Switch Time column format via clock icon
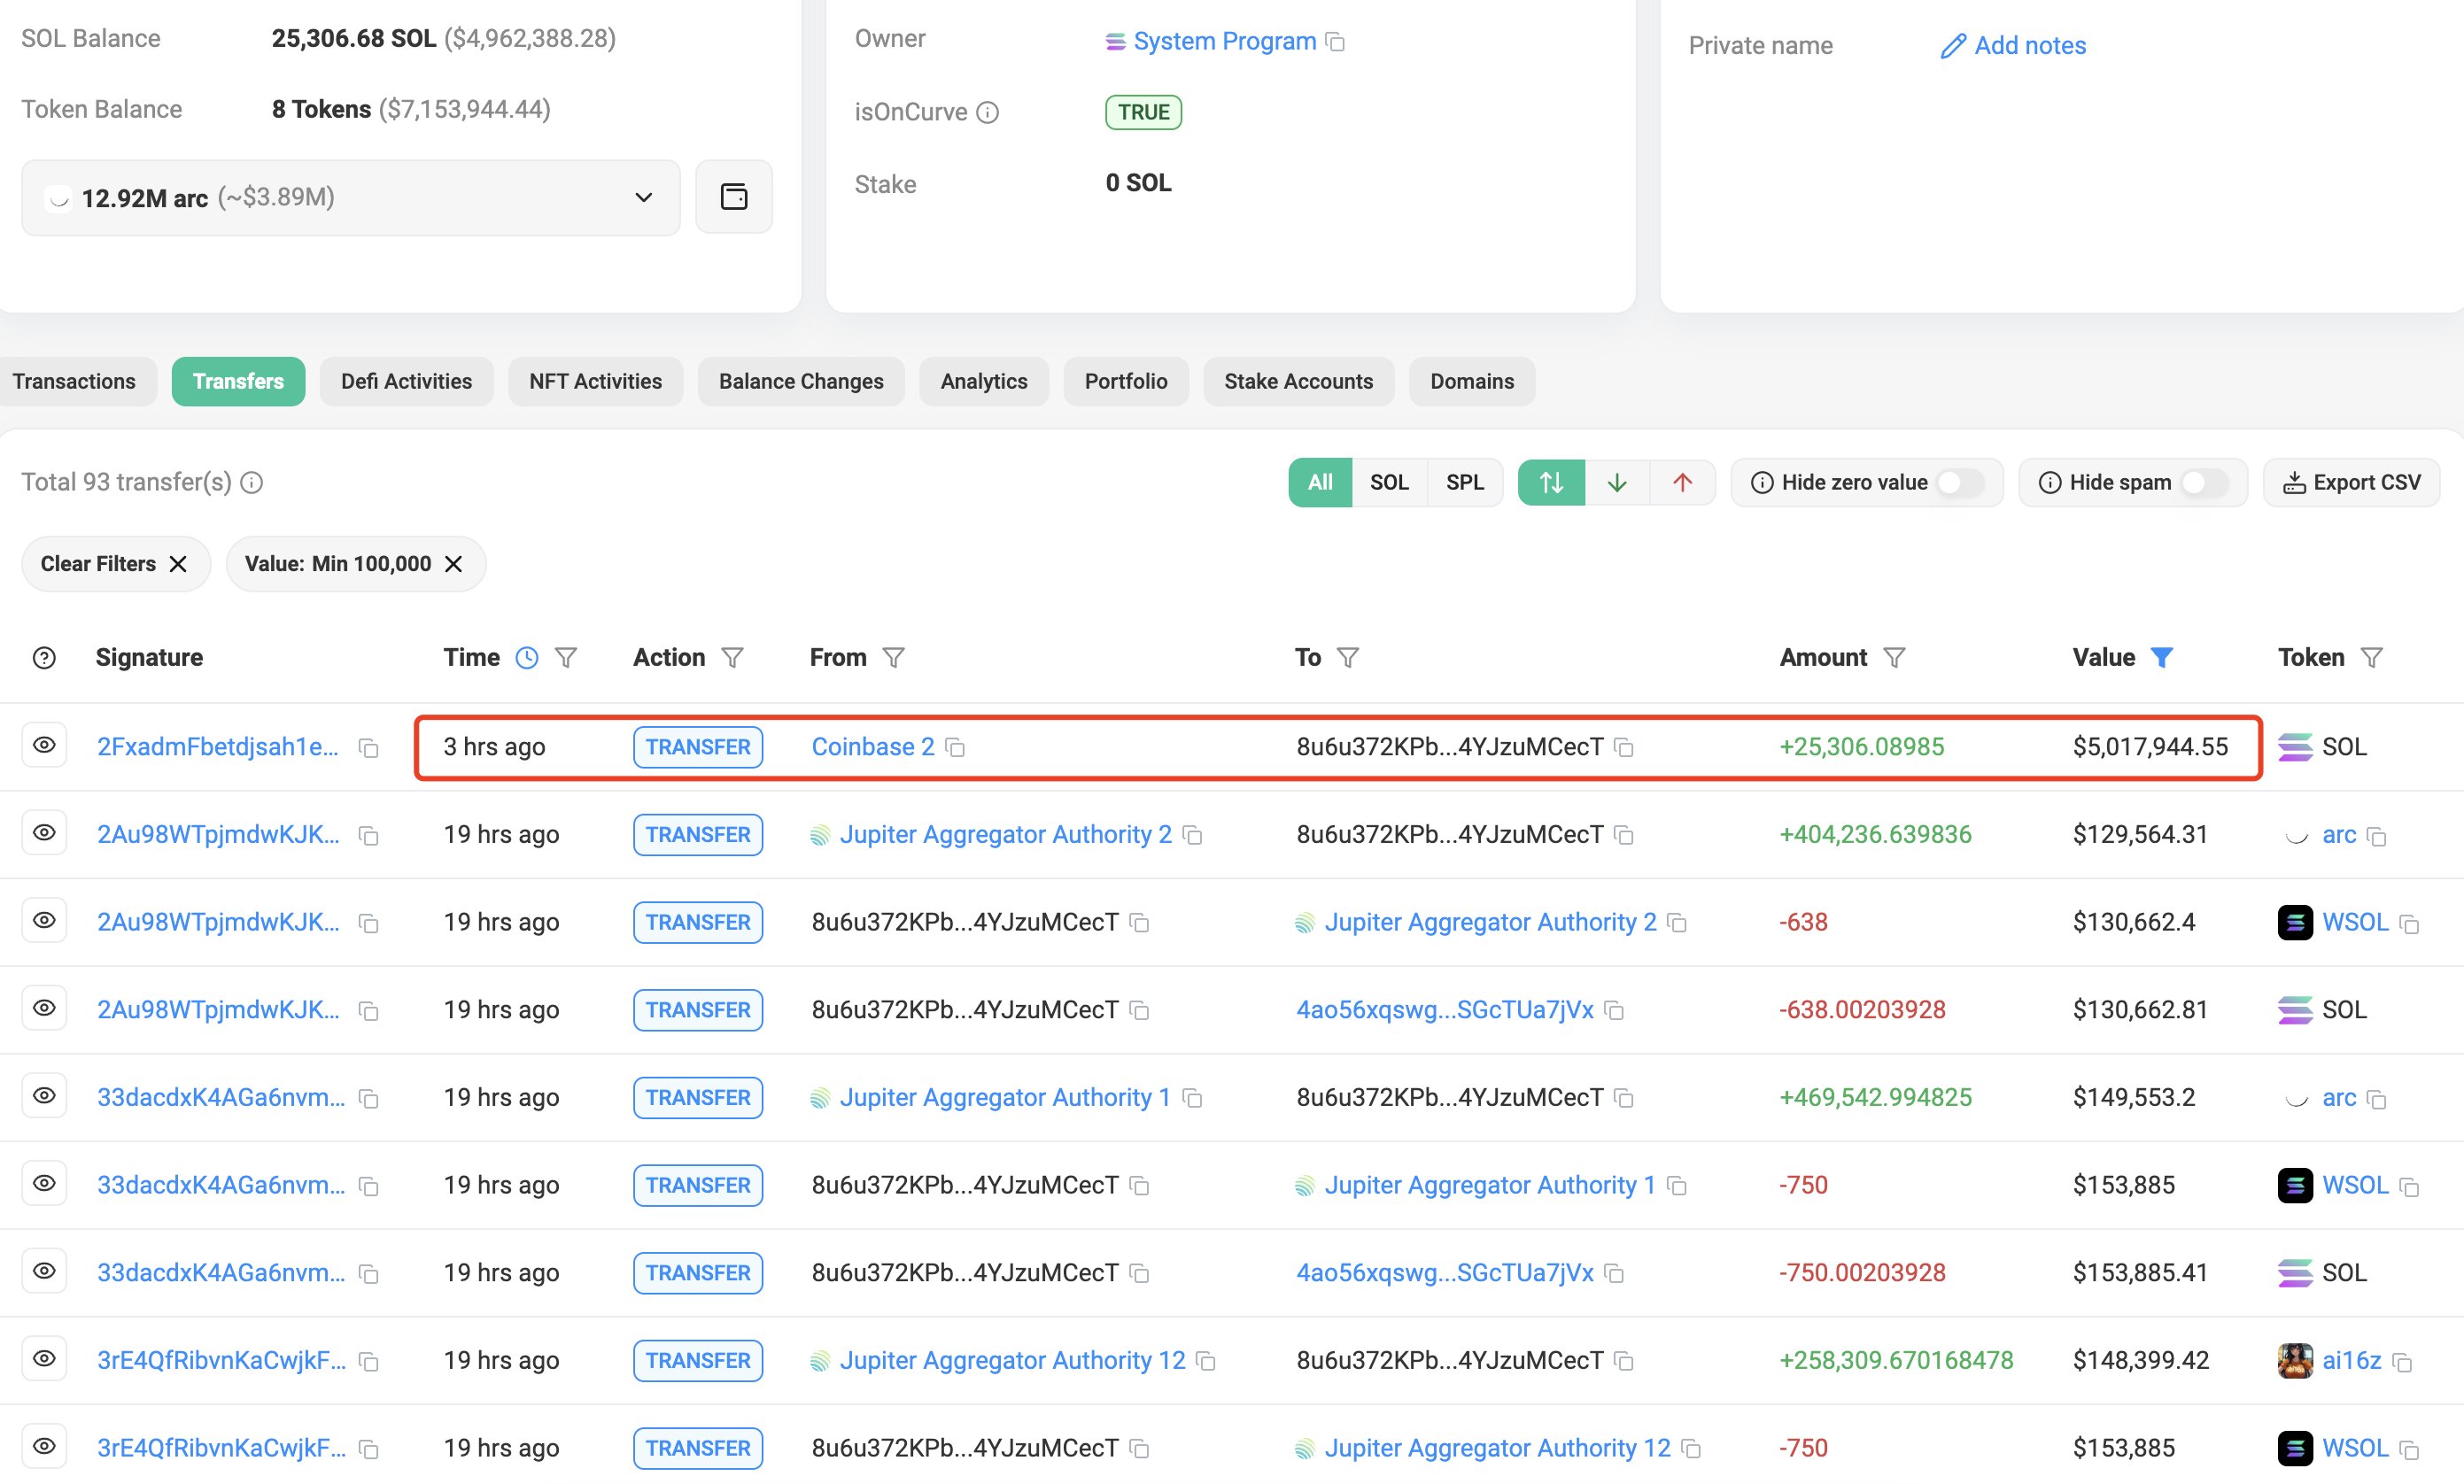The height and width of the screenshot is (1484, 2464). [x=527, y=658]
